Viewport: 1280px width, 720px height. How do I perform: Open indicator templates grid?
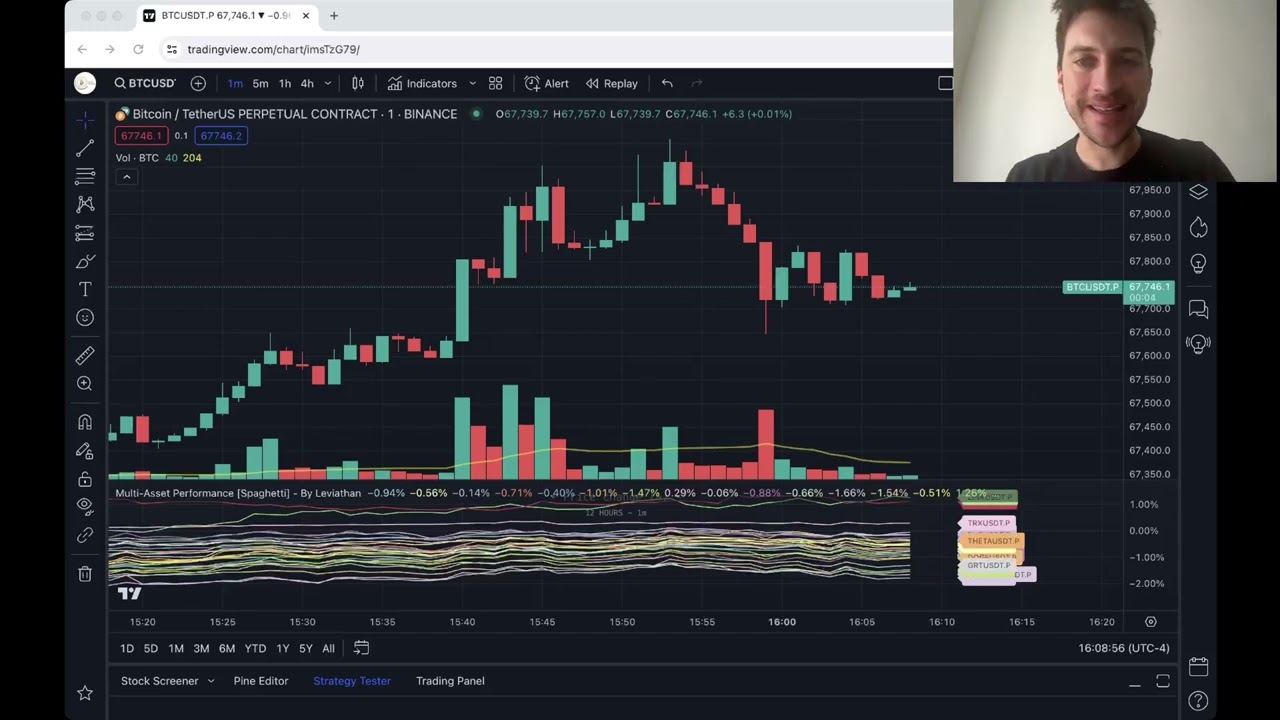pyautogui.click(x=495, y=83)
